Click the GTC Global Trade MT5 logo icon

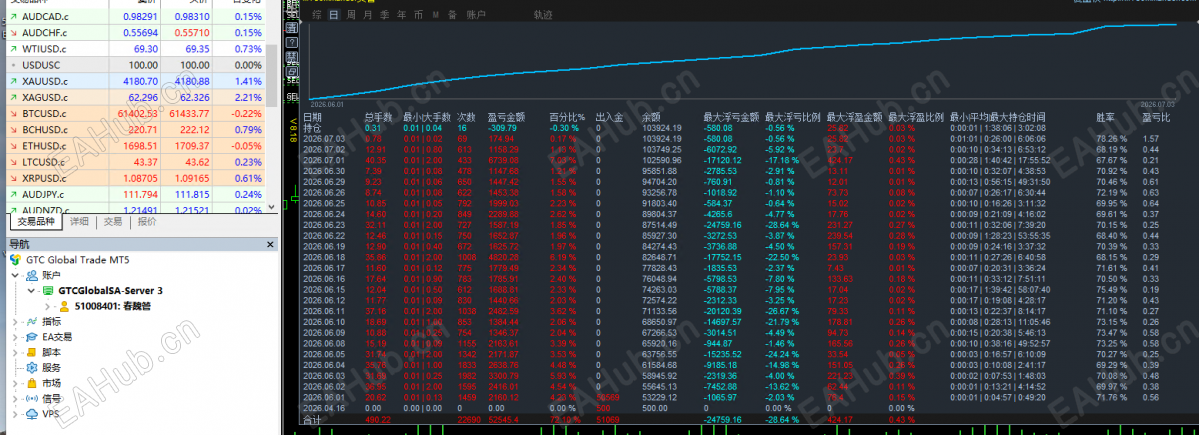click(15, 260)
